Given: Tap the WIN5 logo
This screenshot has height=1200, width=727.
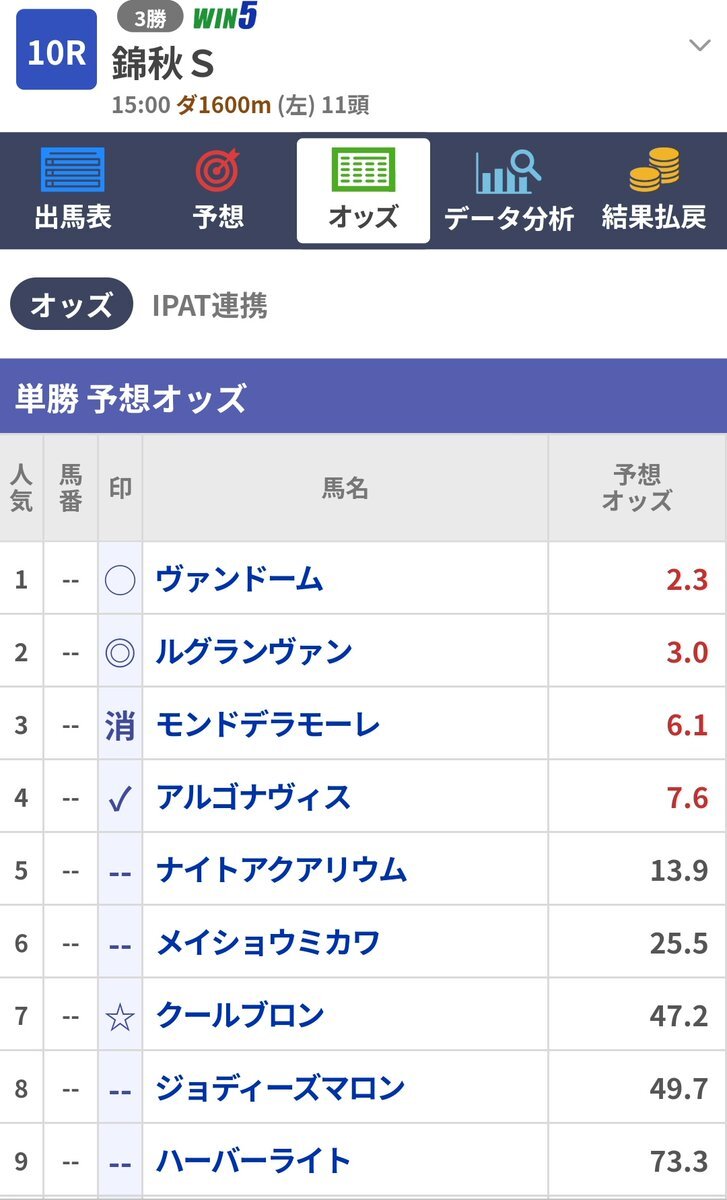Looking at the screenshot, I should (224, 17).
